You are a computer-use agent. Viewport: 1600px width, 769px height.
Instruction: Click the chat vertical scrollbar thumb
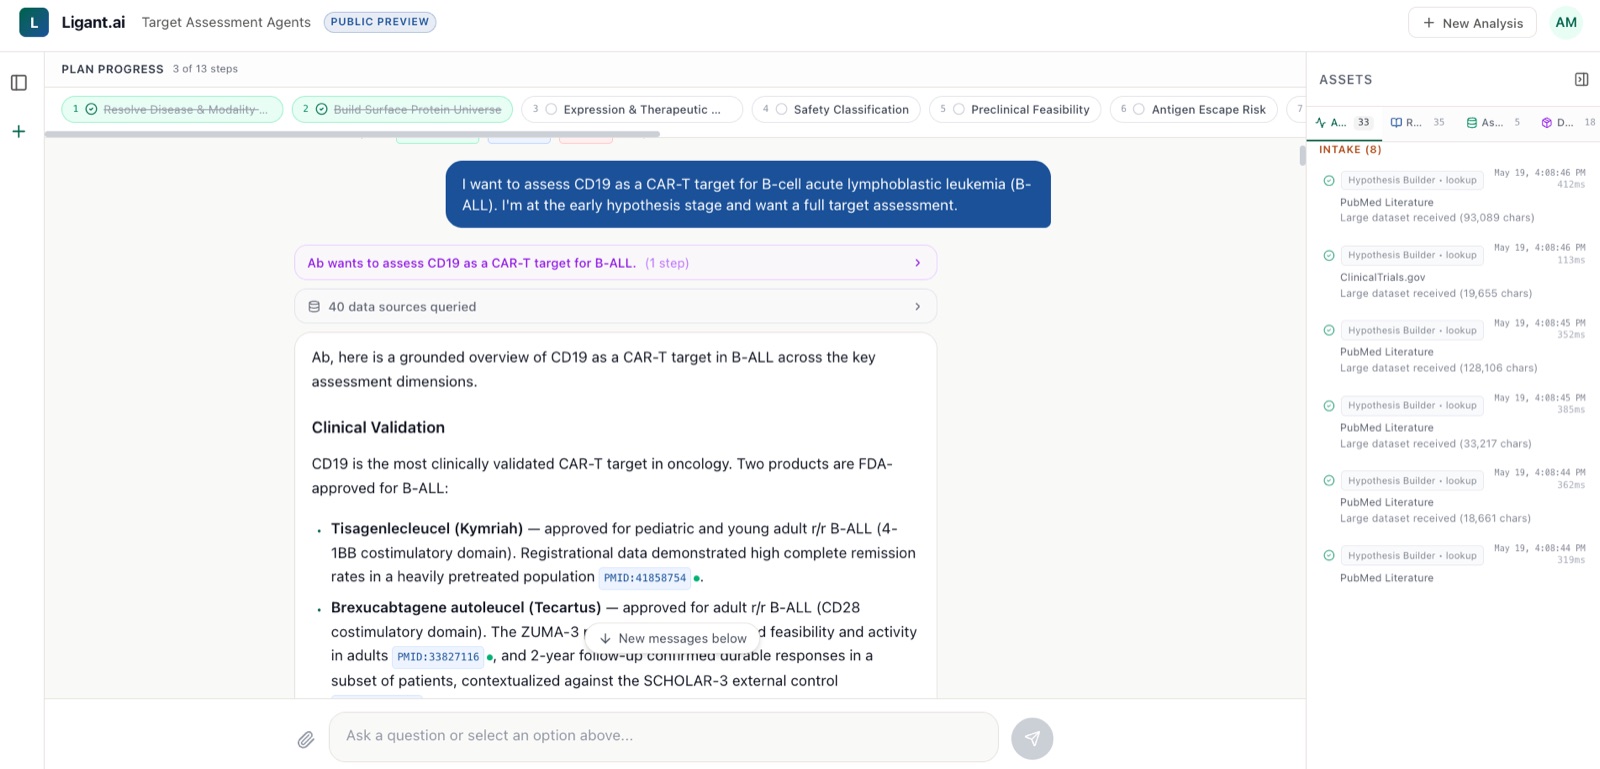pyautogui.click(x=1302, y=156)
